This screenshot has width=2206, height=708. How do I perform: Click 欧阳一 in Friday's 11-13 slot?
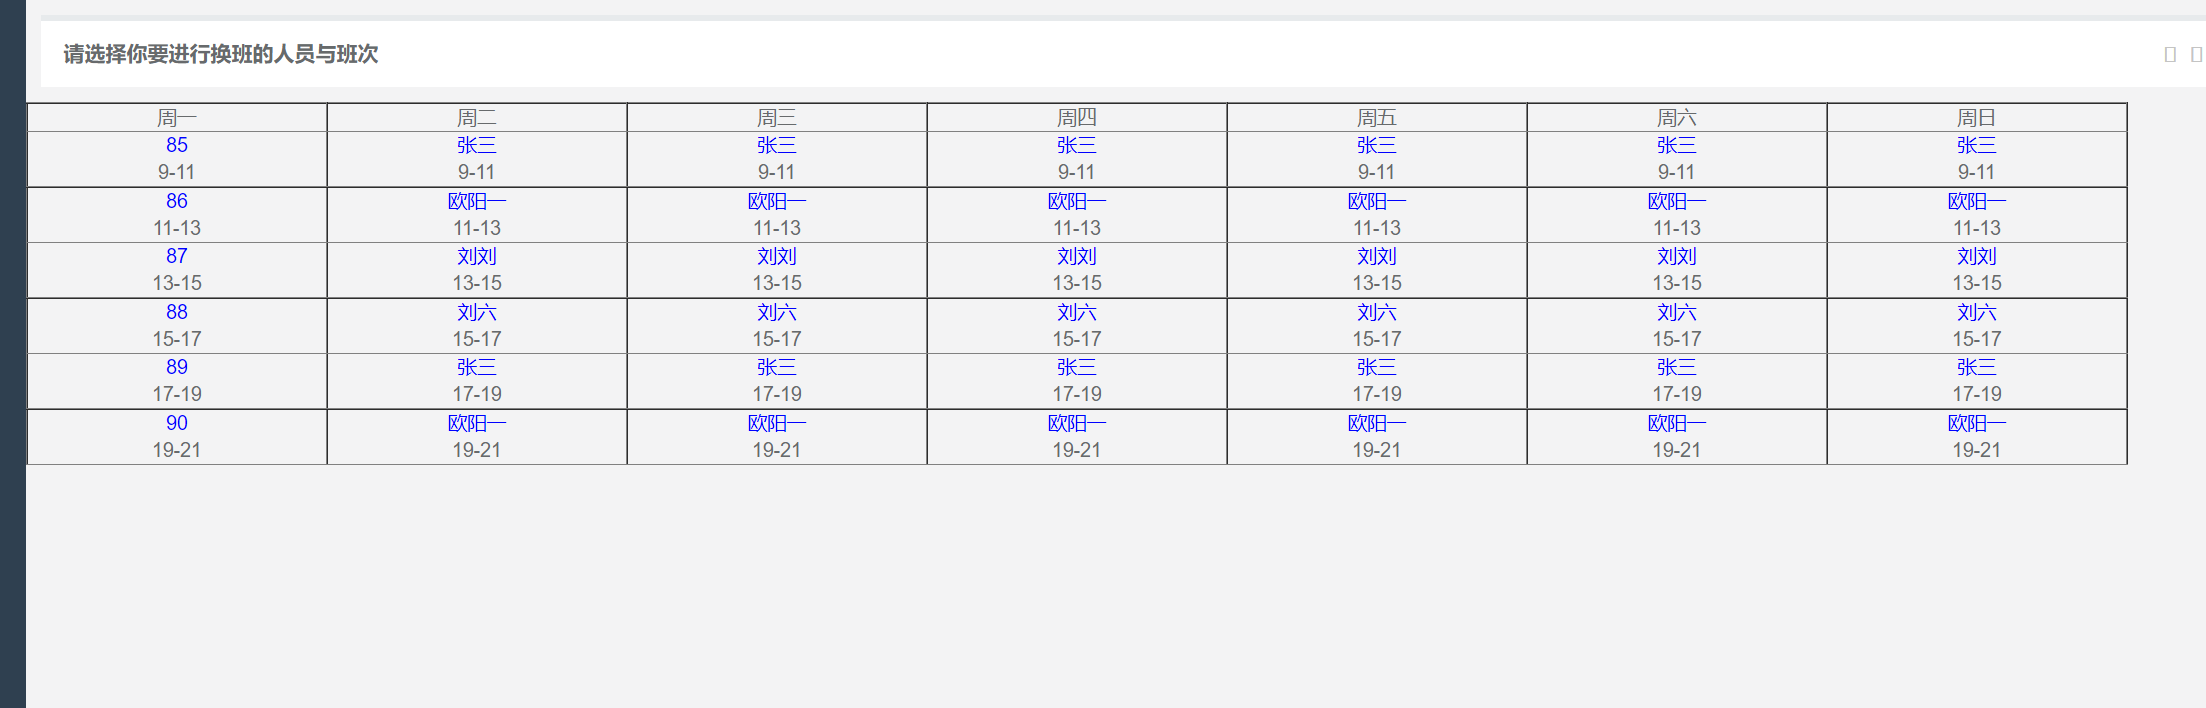coord(1377,201)
